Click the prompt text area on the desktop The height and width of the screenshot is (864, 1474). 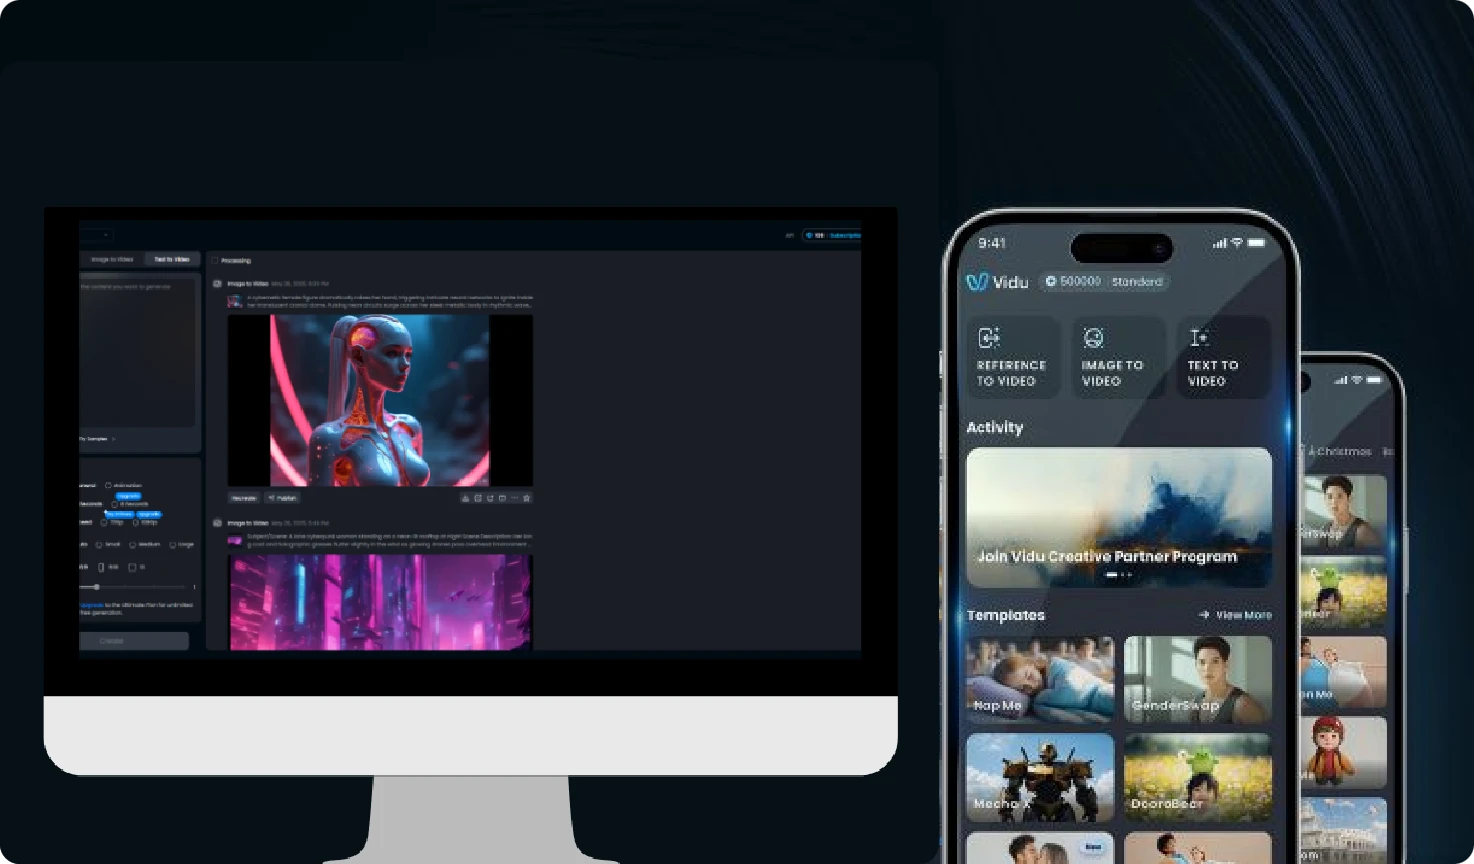(x=138, y=352)
